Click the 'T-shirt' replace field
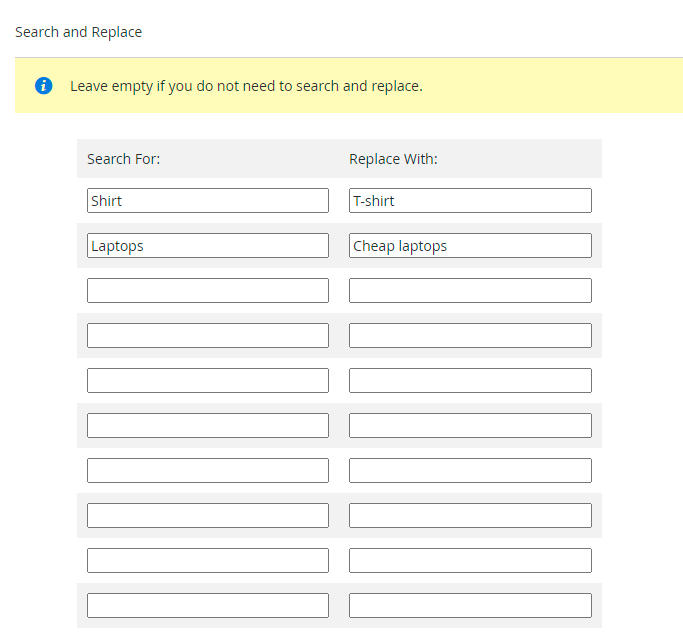This screenshot has height=638, width=683. tap(470, 201)
